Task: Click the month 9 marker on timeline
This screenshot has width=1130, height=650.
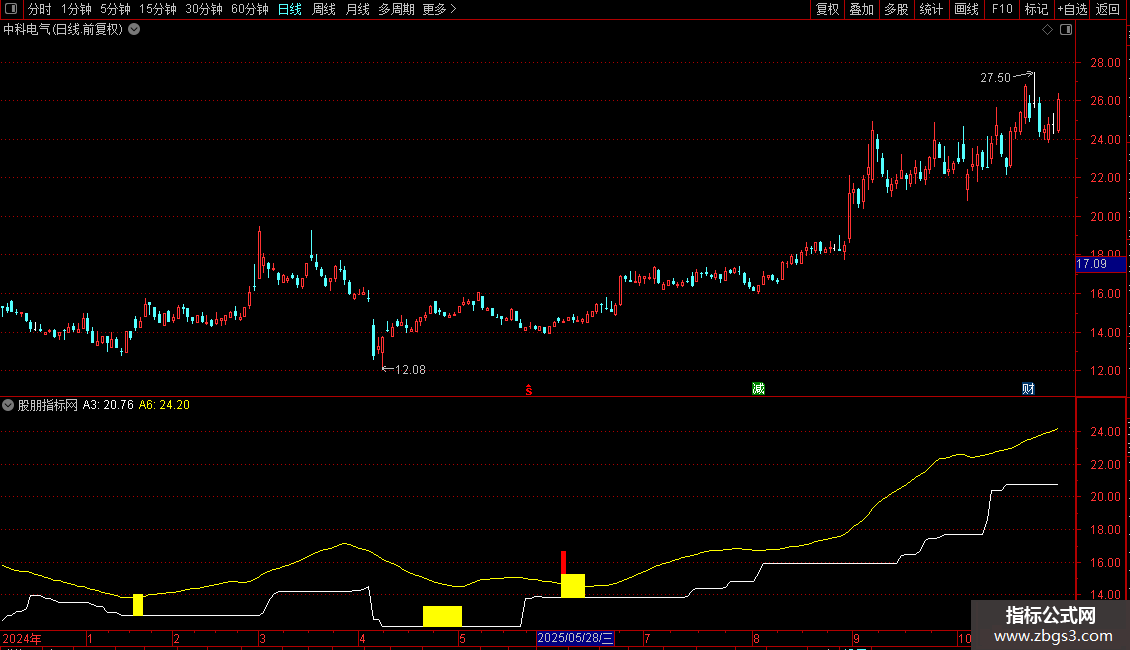Action: (856, 638)
